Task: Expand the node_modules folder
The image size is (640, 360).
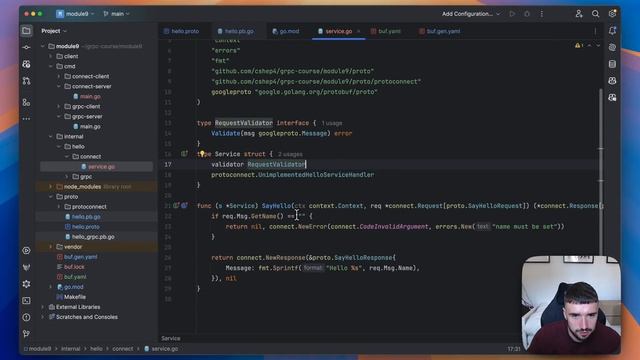Action: tap(51, 187)
